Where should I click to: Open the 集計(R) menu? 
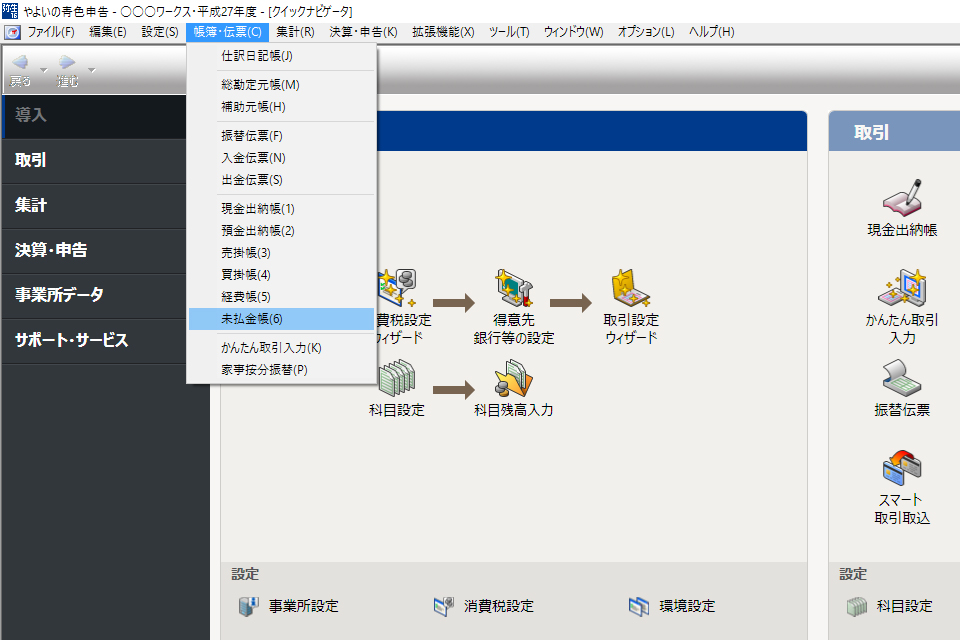pos(295,32)
